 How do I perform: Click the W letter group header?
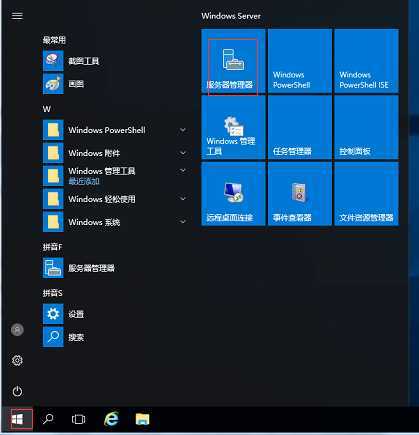point(47,109)
